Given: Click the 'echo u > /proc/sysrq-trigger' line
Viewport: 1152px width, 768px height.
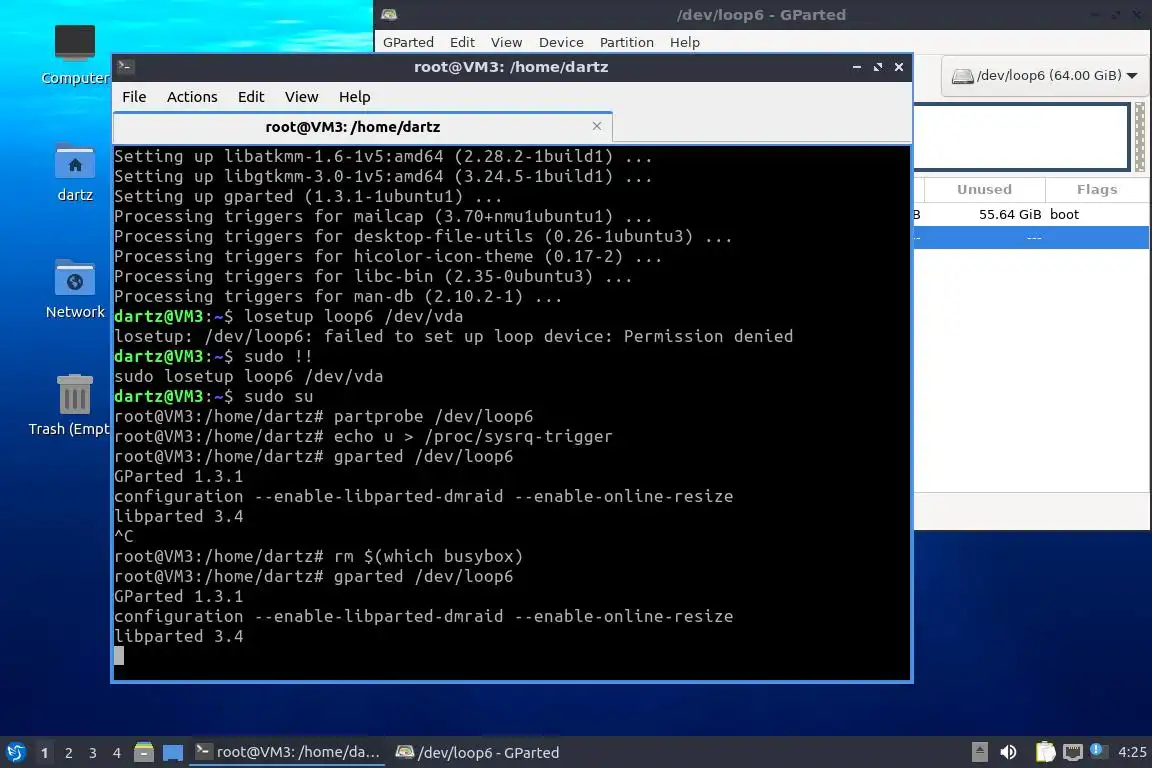Looking at the screenshot, I should pyautogui.click(x=363, y=437).
